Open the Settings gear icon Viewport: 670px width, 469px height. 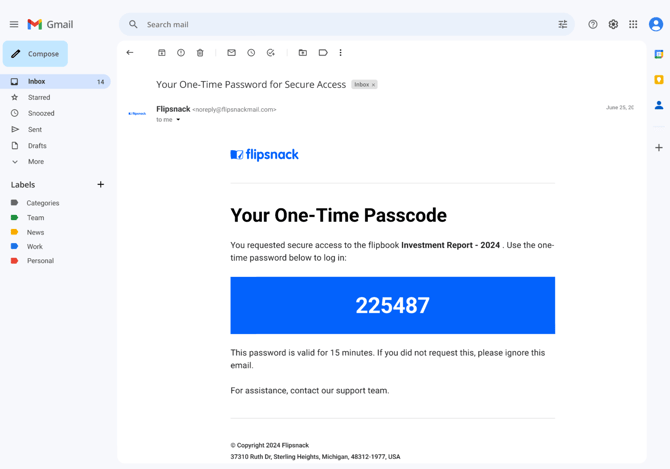click(x=613, y=24)
